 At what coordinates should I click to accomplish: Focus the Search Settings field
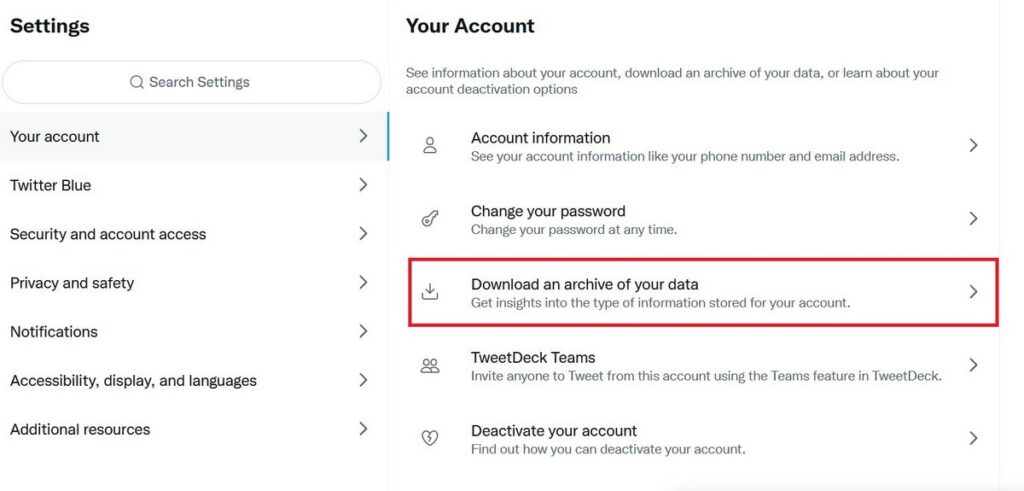click(191, 82)
